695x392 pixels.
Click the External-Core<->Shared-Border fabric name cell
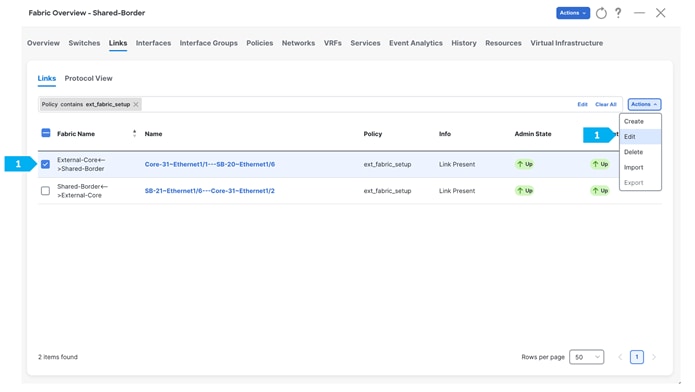pyautogui.click(x=81, y=164)
